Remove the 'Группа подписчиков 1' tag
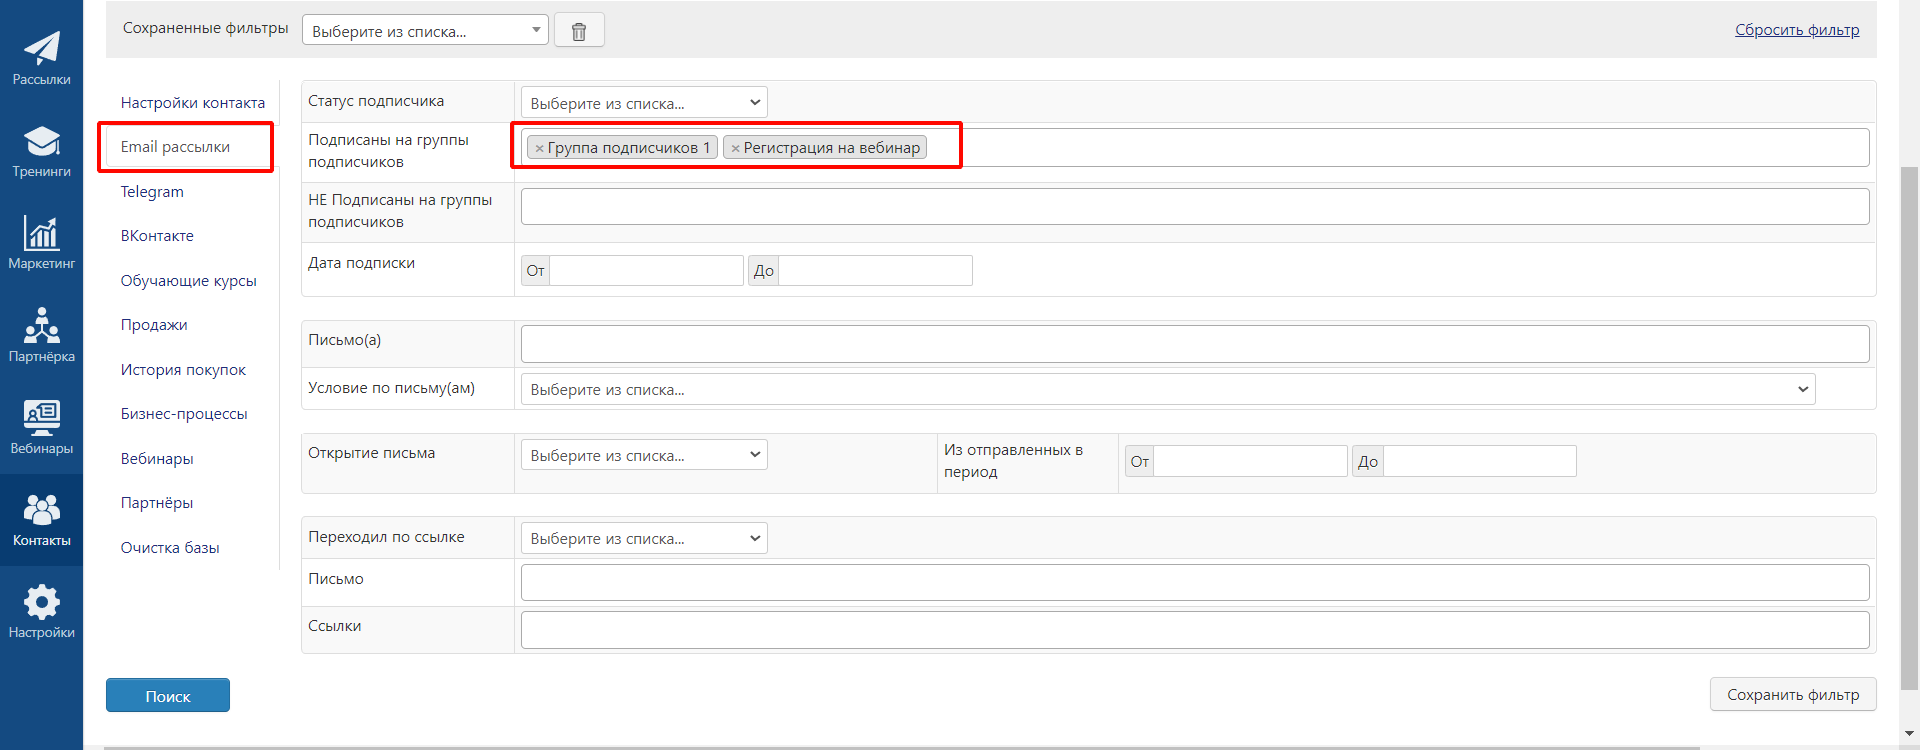1920x750 pixels. point(539,148)
